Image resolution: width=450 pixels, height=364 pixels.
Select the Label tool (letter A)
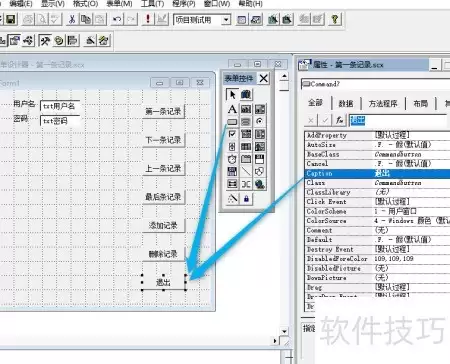(232, 109)
